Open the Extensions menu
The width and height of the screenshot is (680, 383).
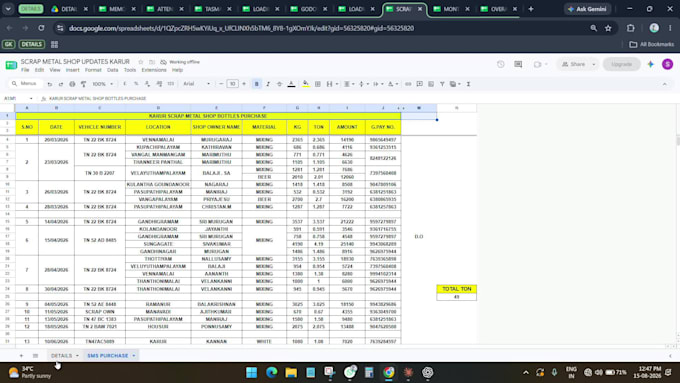[154, 70]
